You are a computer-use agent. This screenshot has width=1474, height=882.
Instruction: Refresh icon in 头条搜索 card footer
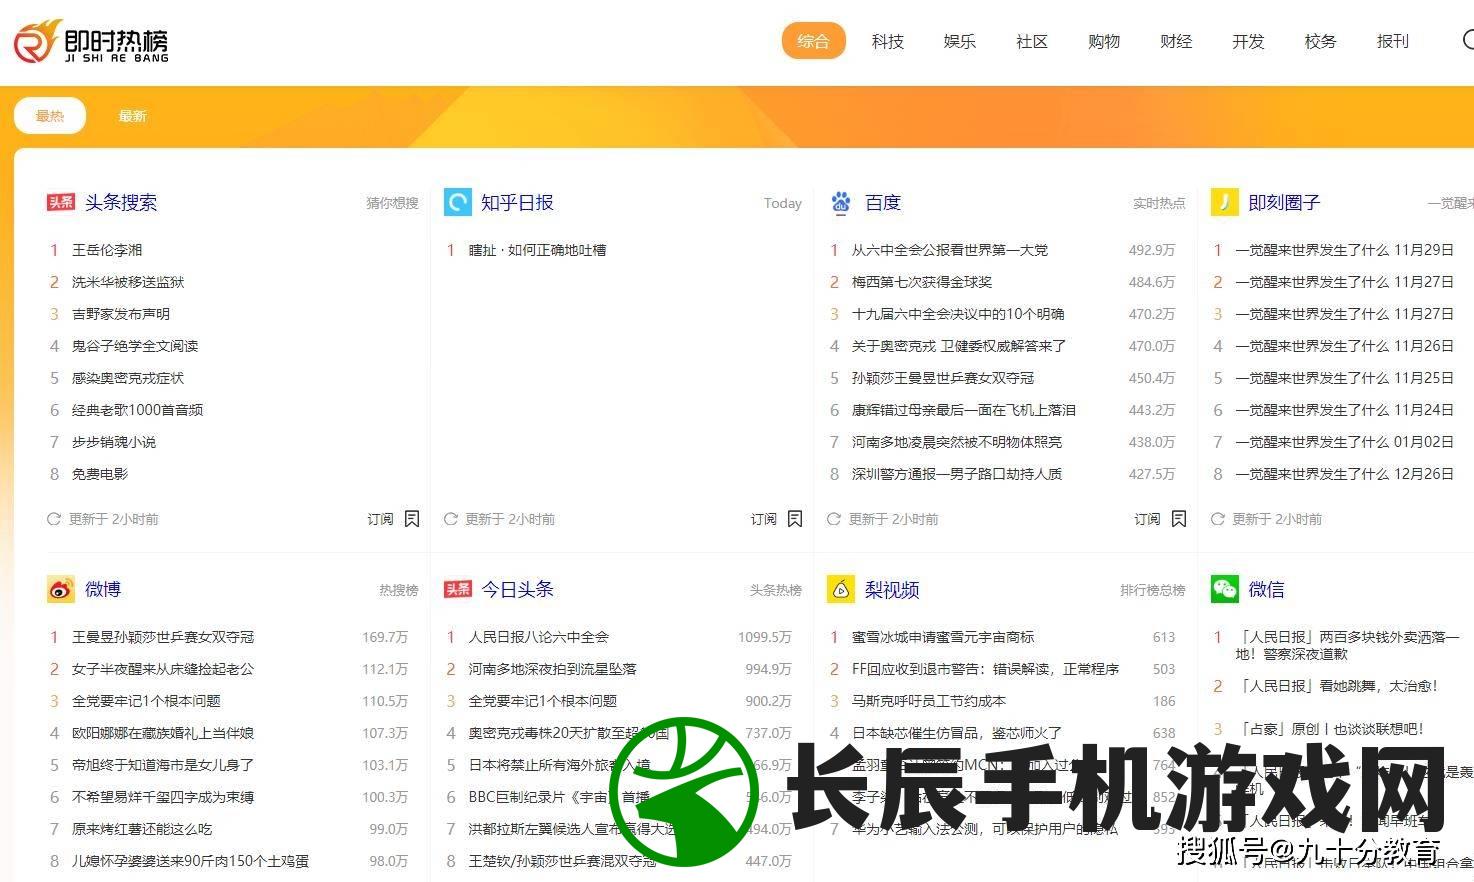point(54,519)
